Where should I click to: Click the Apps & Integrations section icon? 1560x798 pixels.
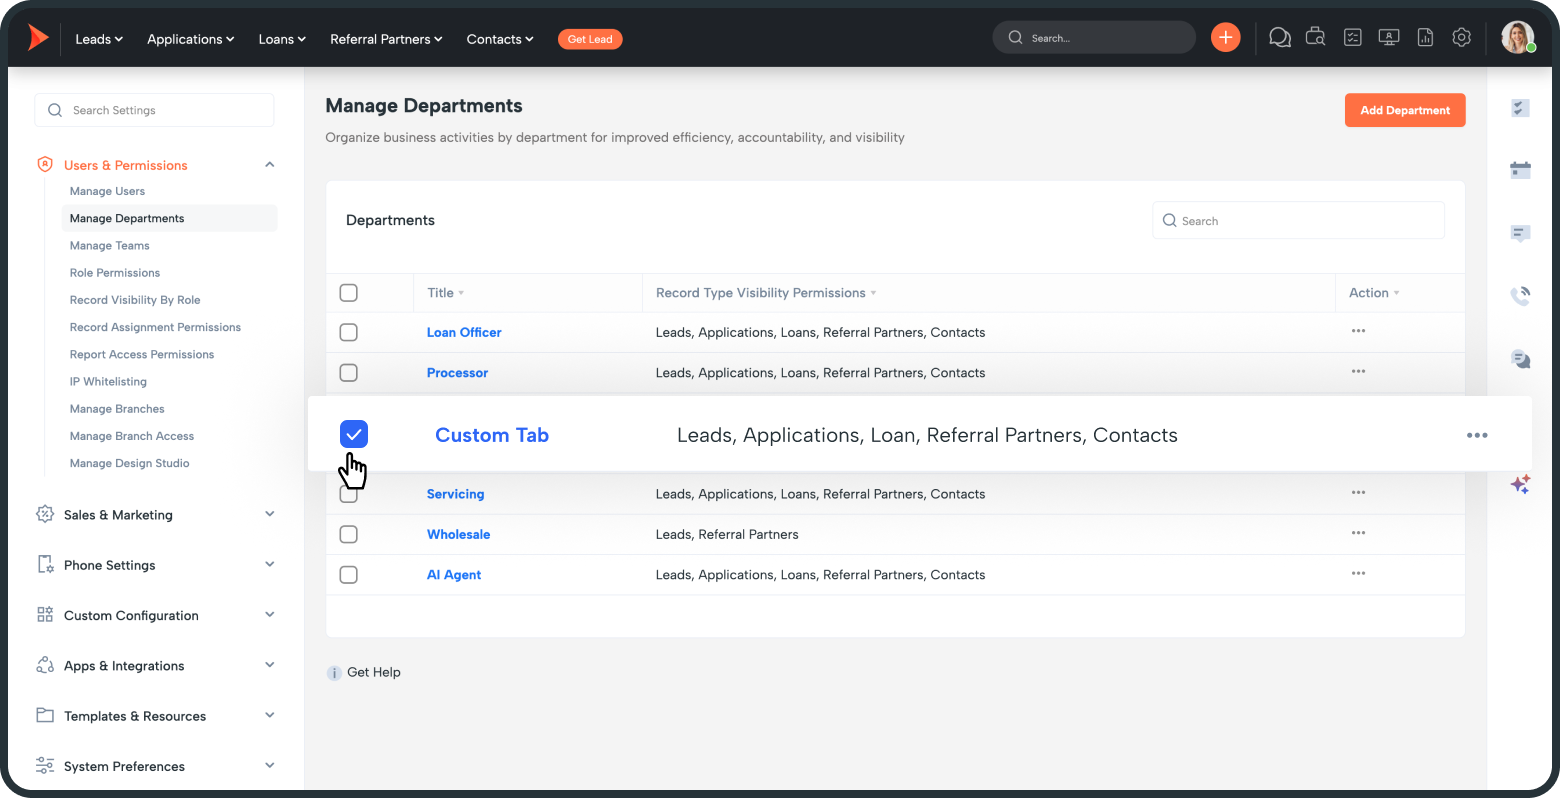[45, 665]
